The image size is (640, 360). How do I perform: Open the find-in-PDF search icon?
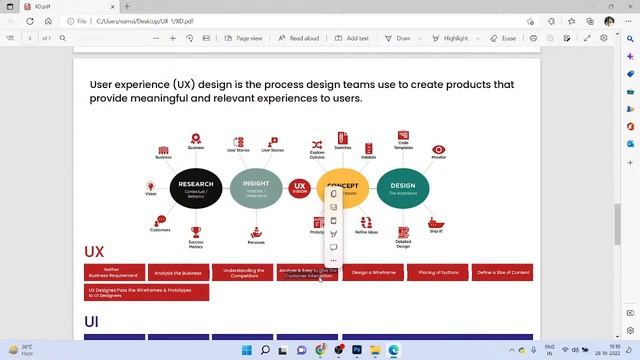62,38
